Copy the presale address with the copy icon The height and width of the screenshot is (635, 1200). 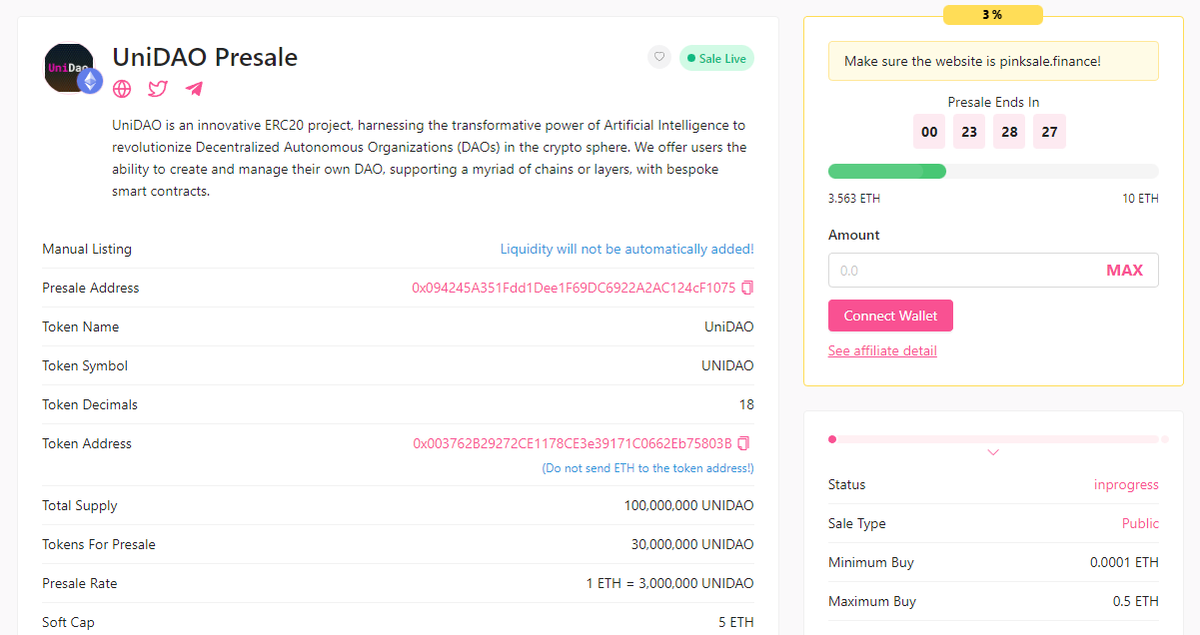click(x=747, y=288)
